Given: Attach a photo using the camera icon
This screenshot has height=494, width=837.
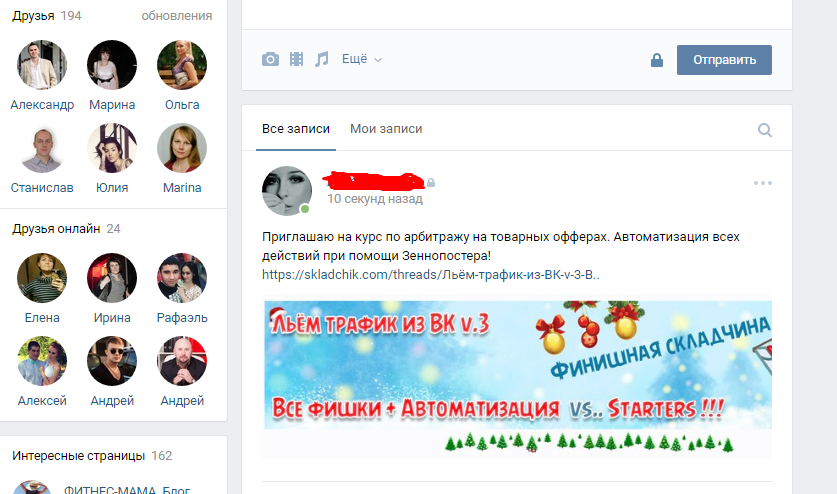Looking at the screenshot, I should coord(270,59).
